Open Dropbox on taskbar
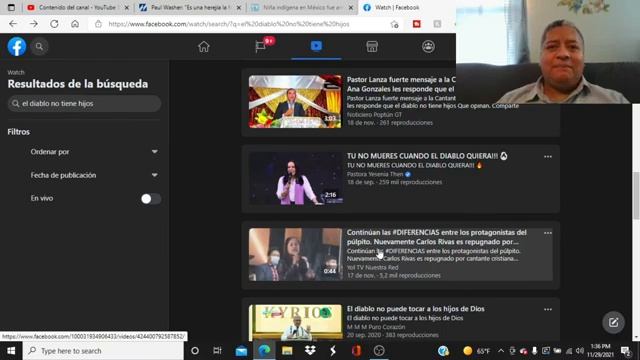The height and width of the screenshot is (360, 640). 310,351
